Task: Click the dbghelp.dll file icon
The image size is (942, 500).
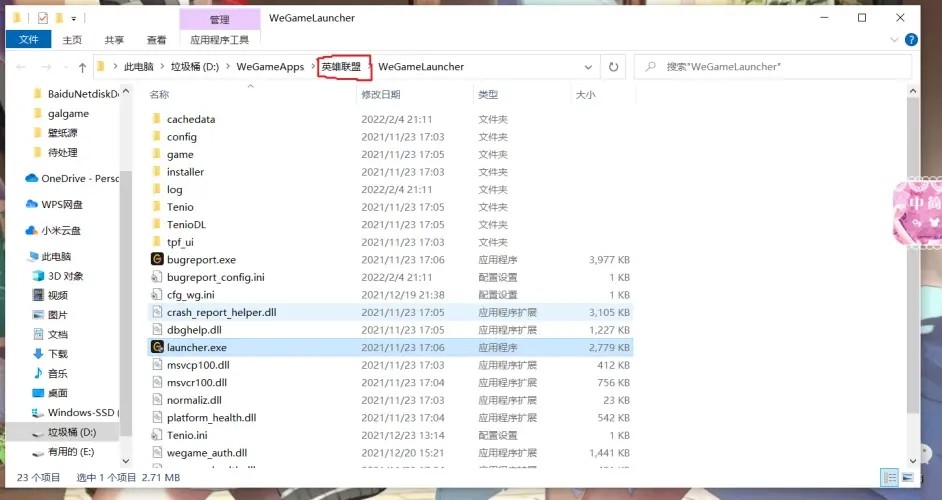Action: tap(157, 329)
